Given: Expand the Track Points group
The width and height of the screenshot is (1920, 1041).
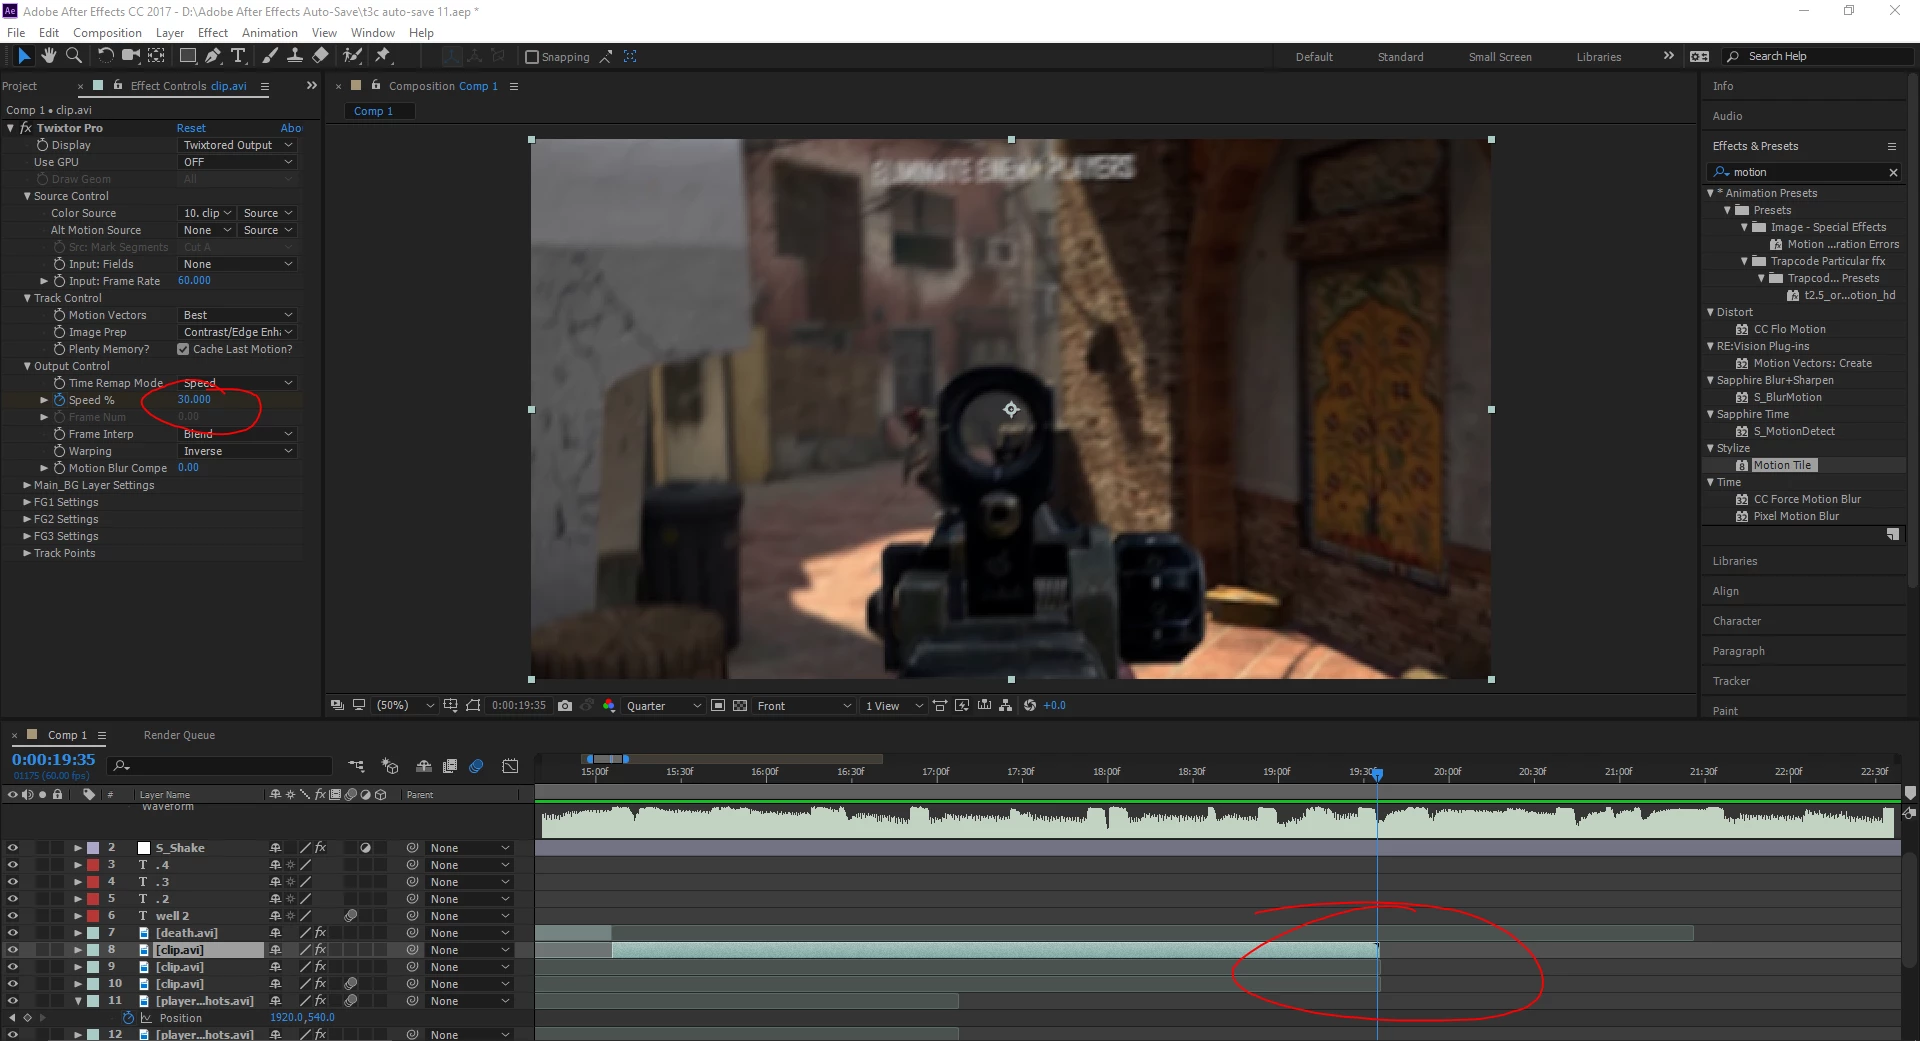Looking at the screenshot, I should click(x=27, y=553).
